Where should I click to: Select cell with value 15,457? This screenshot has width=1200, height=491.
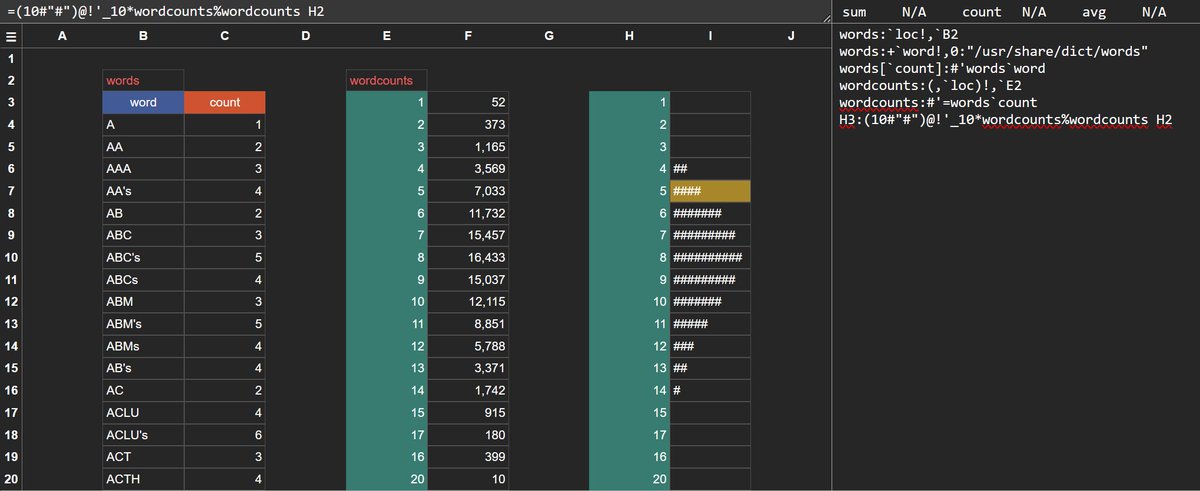[x=467, y=234]
